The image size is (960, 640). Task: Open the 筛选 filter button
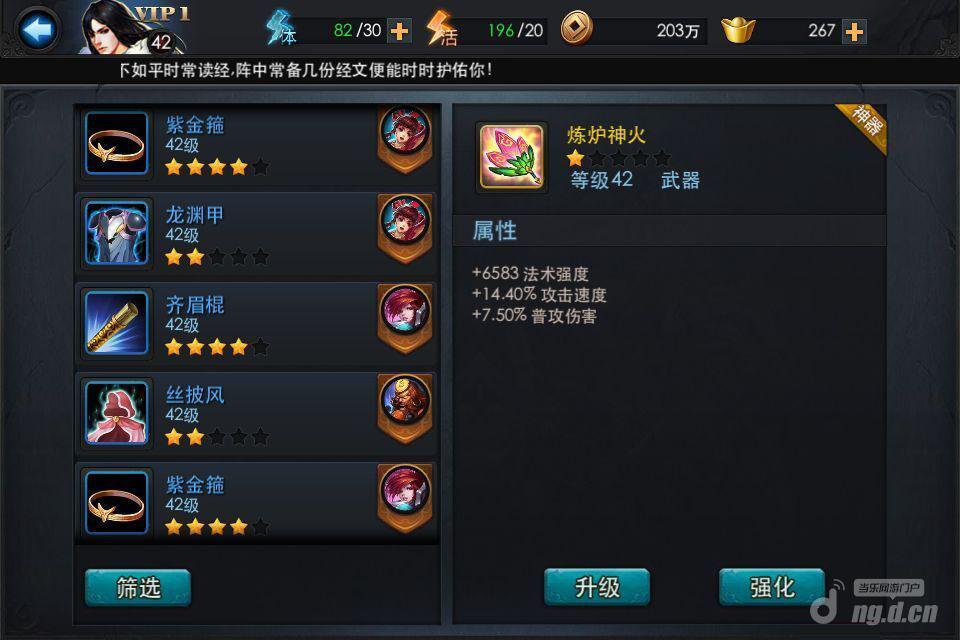138,587
